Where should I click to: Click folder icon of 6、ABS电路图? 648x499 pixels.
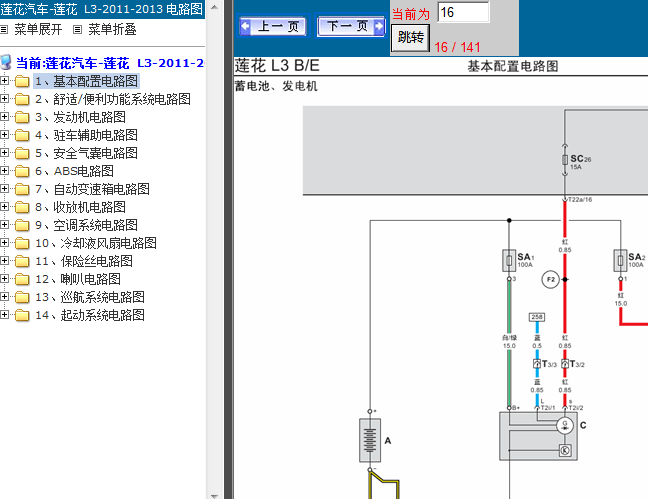tap(22, 171)
